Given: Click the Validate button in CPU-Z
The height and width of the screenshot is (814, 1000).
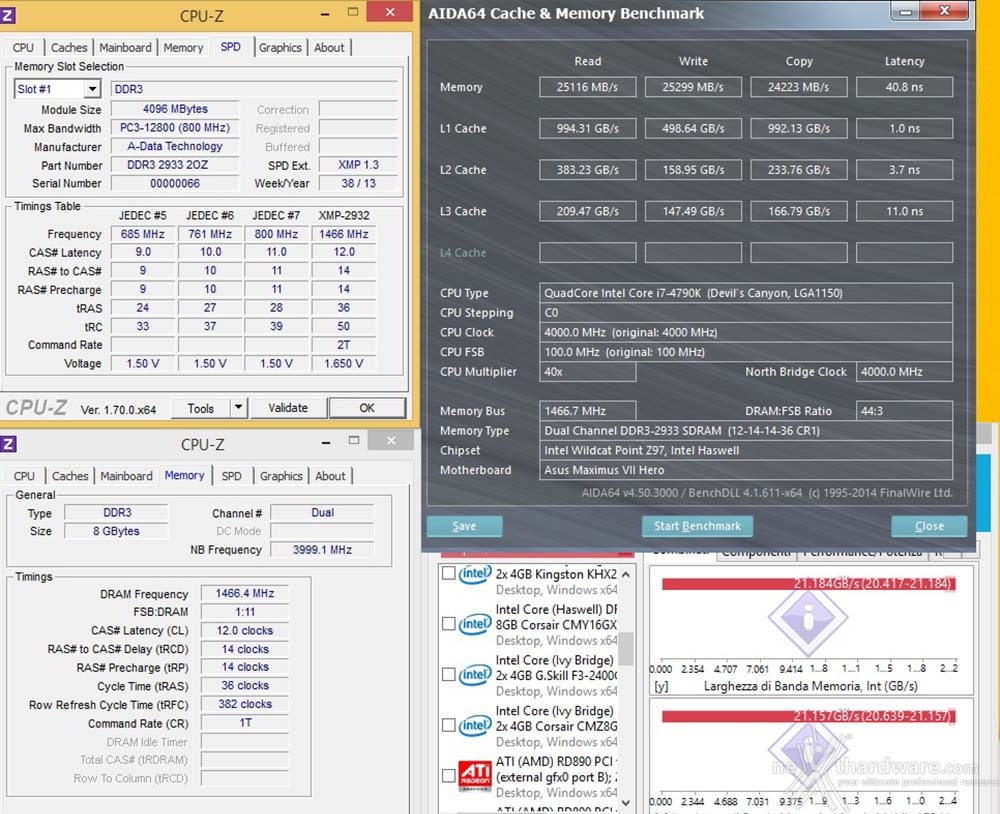Looking at the screenshot, I should click(x=288, y=408).
